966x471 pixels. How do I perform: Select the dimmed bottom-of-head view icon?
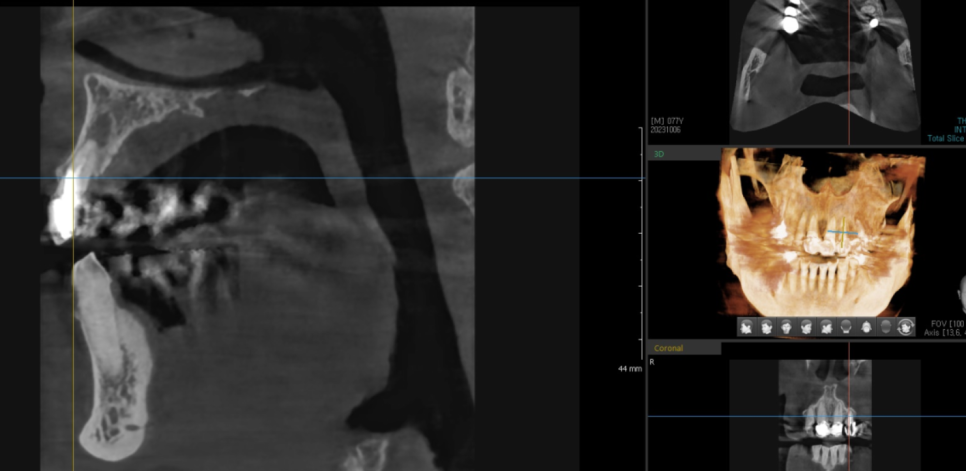point(887,327)
